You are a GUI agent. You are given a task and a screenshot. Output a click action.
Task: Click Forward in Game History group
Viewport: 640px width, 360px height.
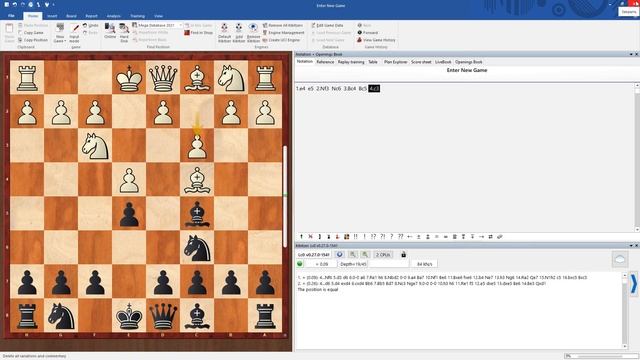point(367,33)
